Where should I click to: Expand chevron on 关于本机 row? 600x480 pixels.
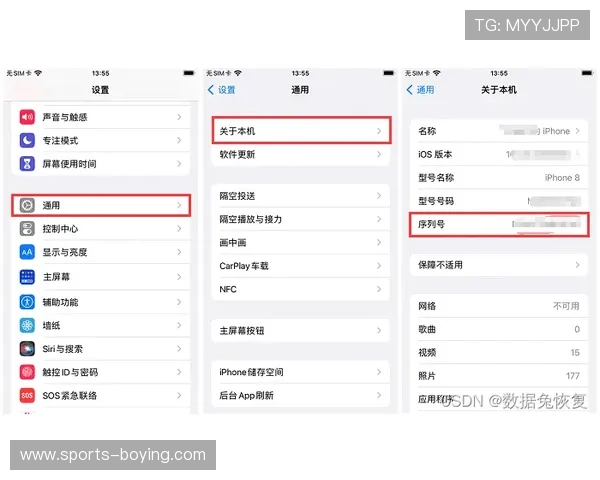(379, 131)
